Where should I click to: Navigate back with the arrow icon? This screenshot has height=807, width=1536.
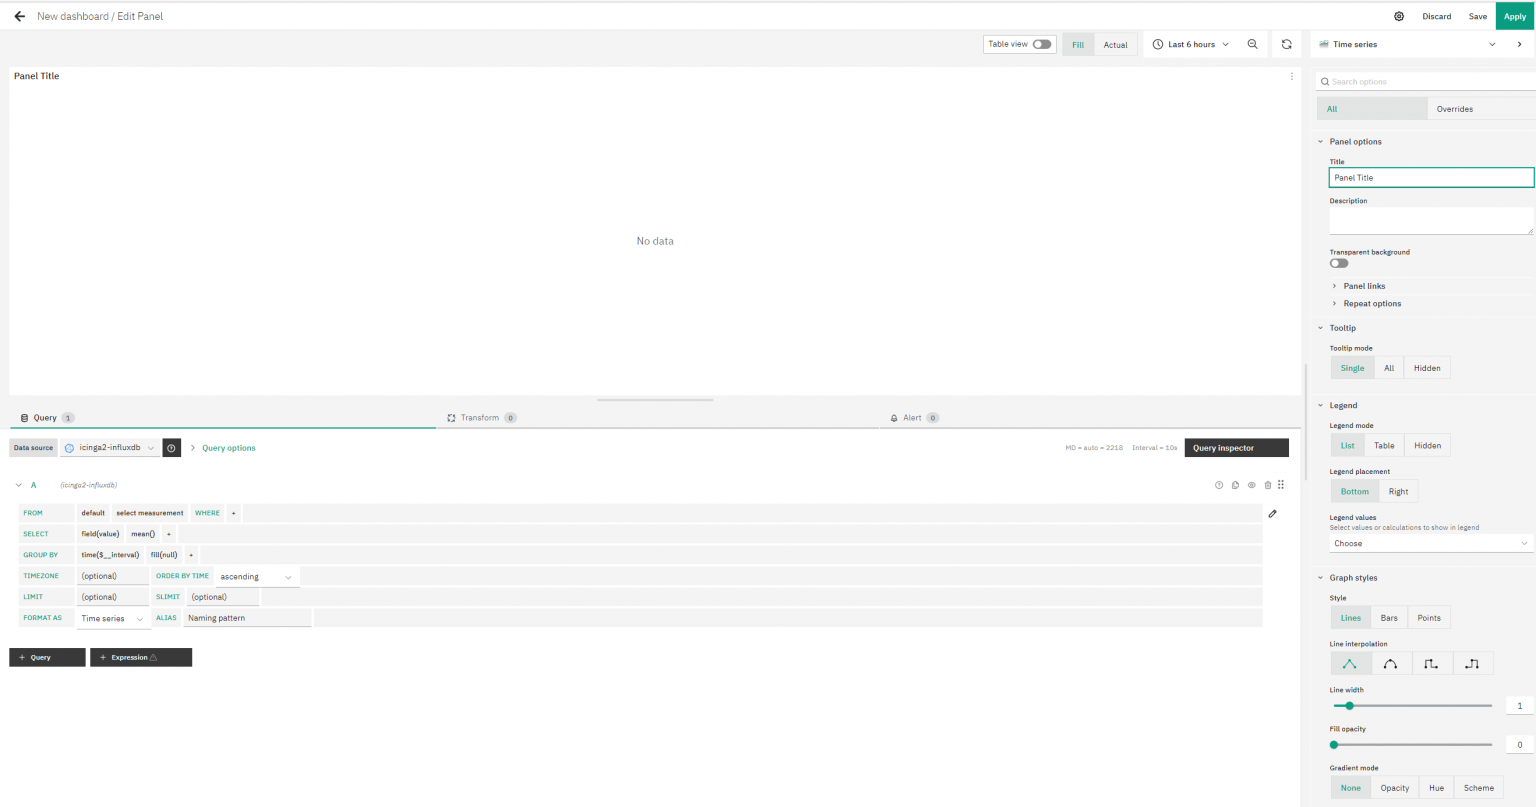coord(20,15)
